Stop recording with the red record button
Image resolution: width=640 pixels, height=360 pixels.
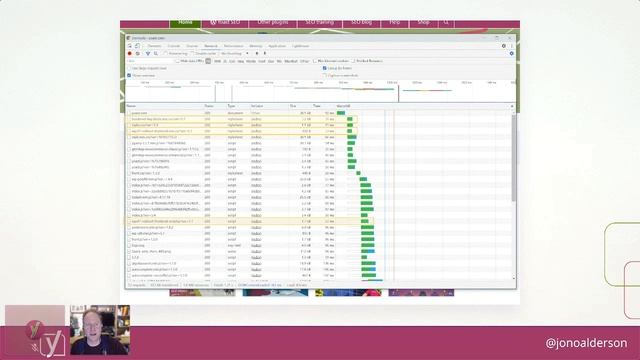(x=129, y=53)
